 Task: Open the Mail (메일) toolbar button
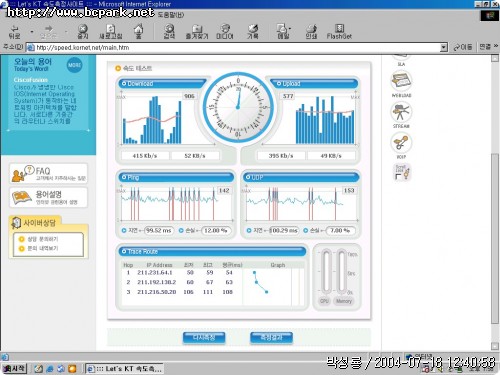tap(283, 32)
